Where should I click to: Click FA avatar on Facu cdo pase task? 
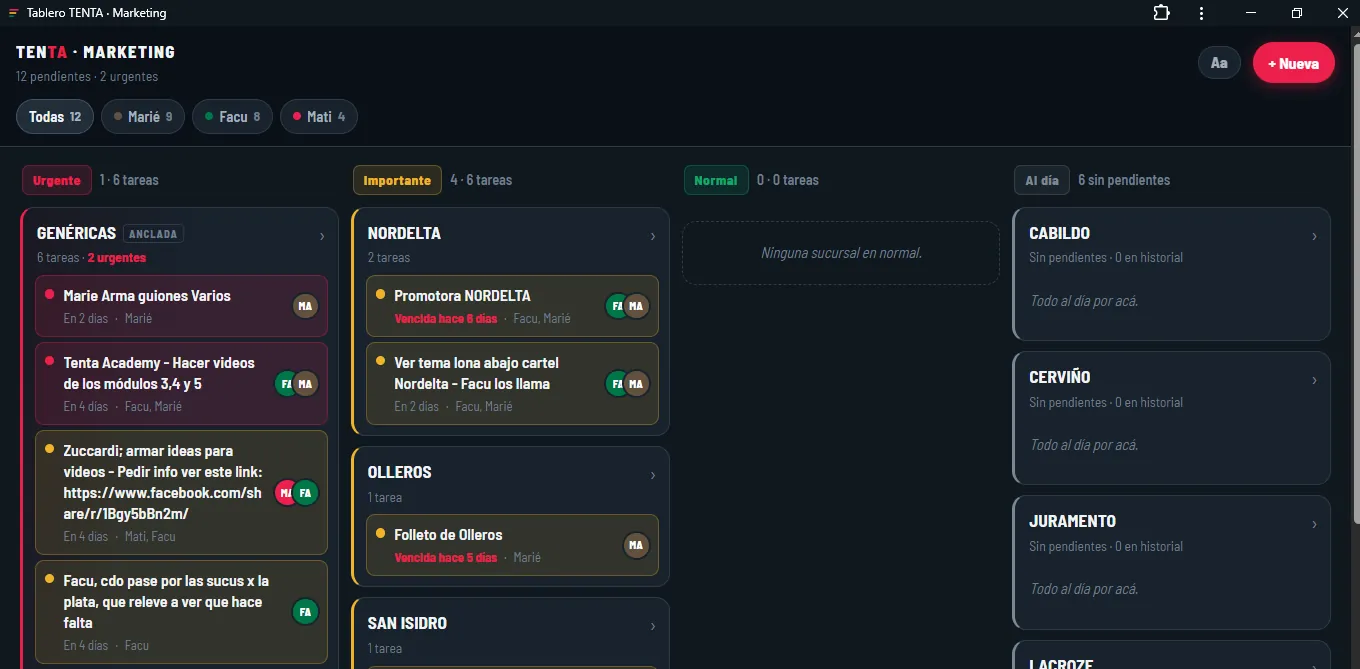click(305, 612)
